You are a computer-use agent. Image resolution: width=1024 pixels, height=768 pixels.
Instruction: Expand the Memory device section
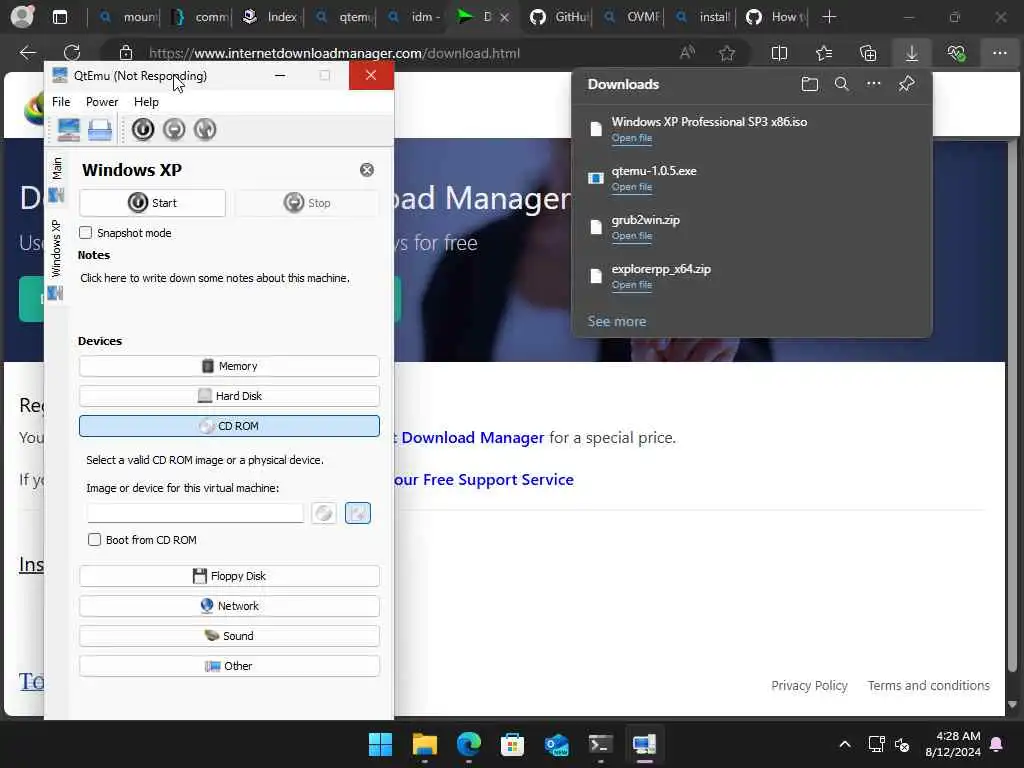click(x=229, y=366)
